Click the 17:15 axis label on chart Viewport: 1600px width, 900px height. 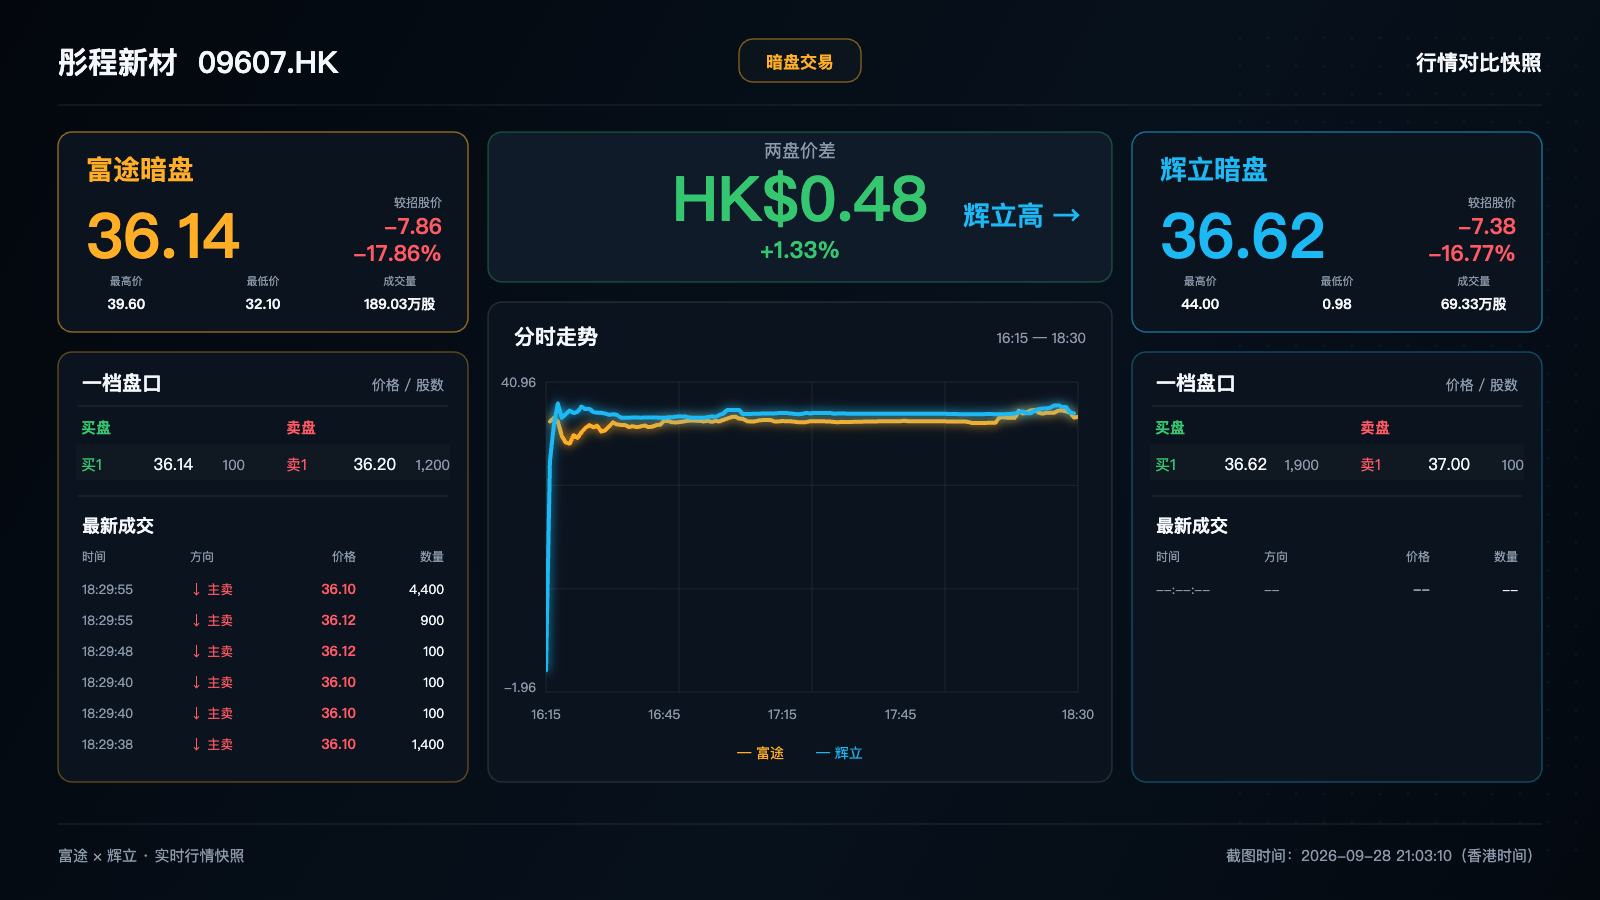[x=782, y=715]
